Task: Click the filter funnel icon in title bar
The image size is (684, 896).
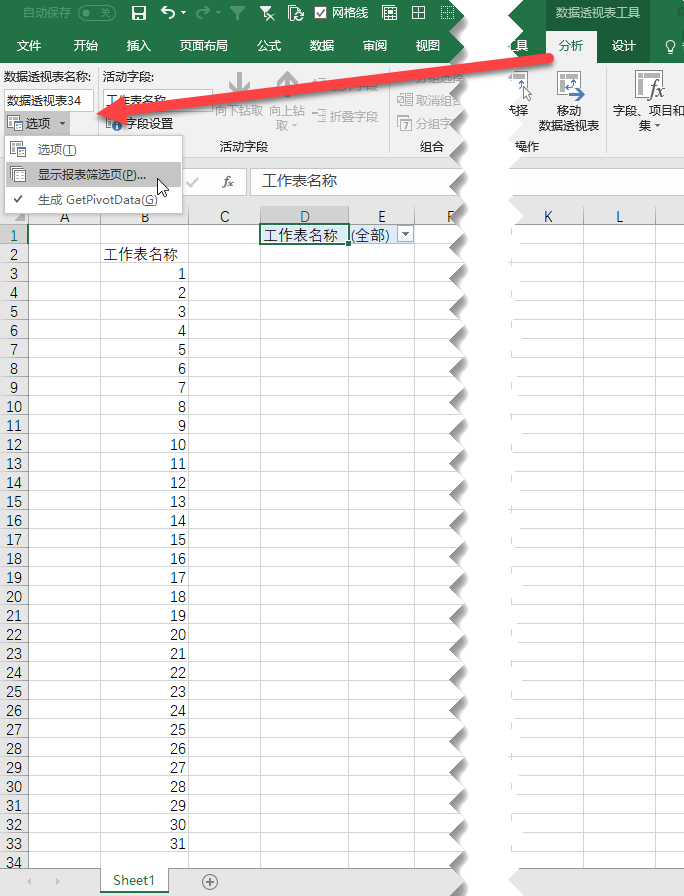Action: tap(236, 13)
